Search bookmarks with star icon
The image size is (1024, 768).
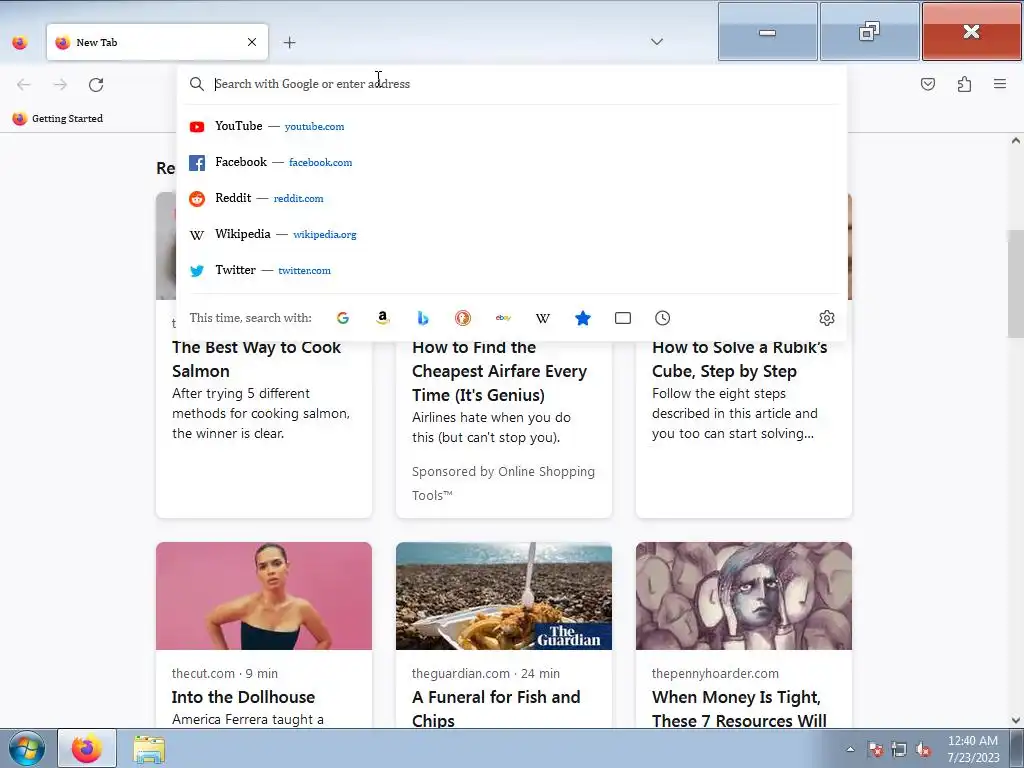583,318
